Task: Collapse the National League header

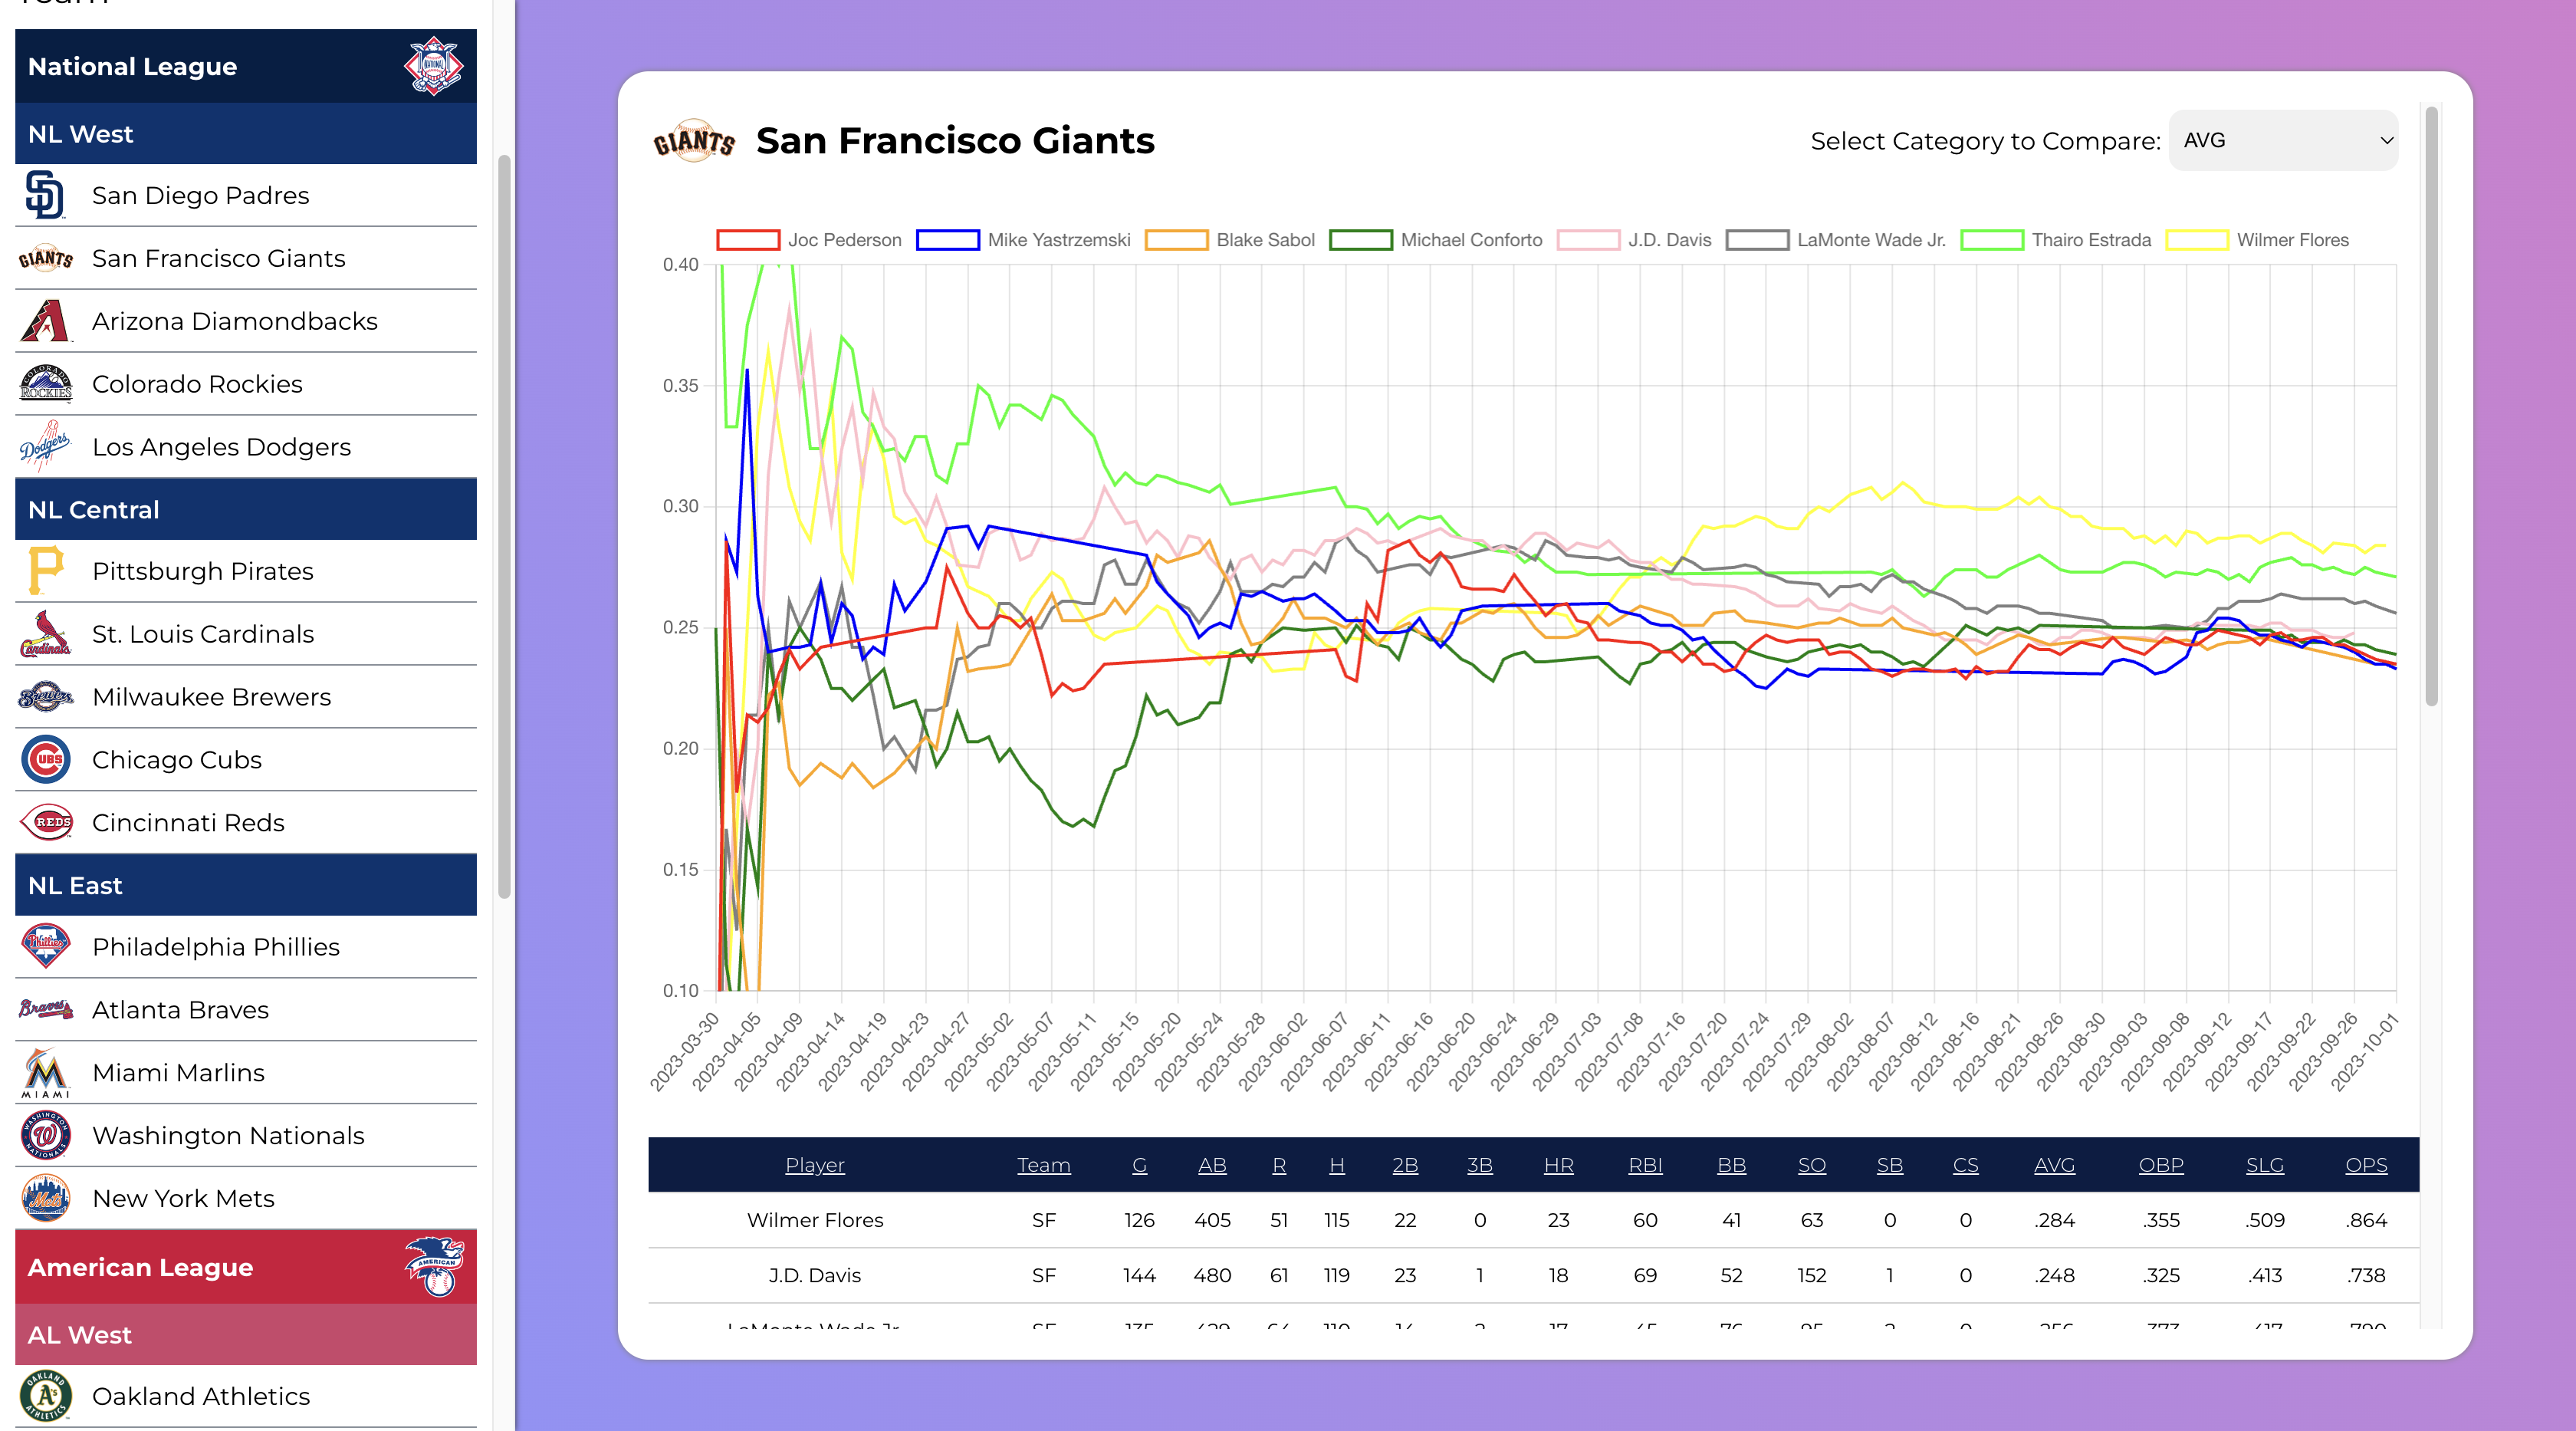Action: (245, 67)
